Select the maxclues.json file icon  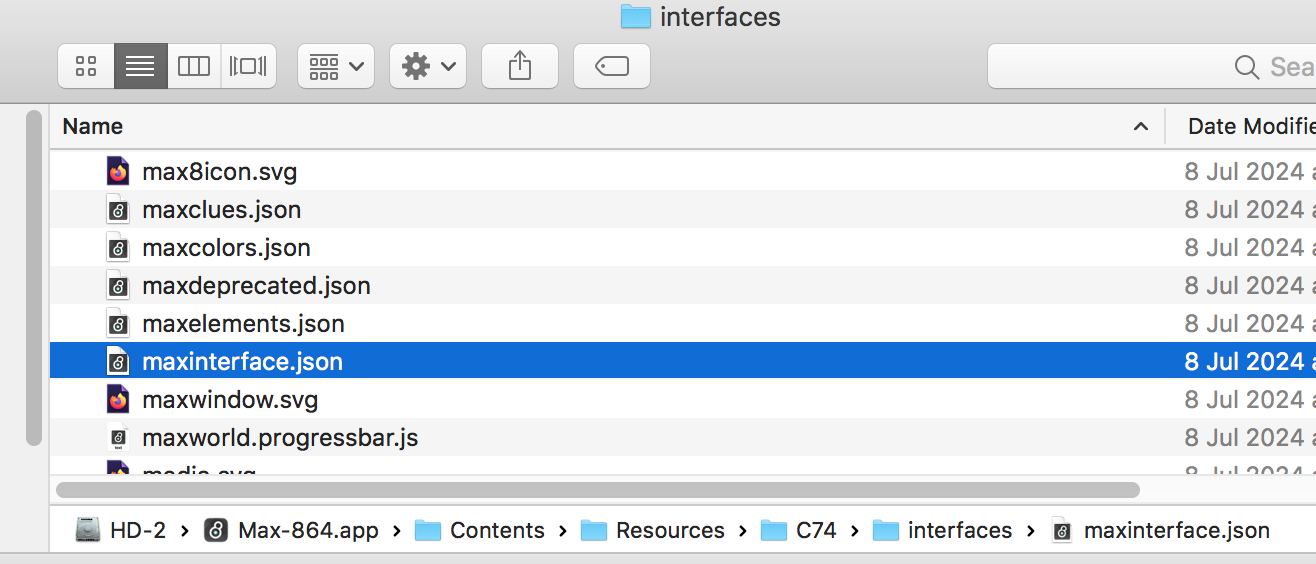click(x=118, y=210)
